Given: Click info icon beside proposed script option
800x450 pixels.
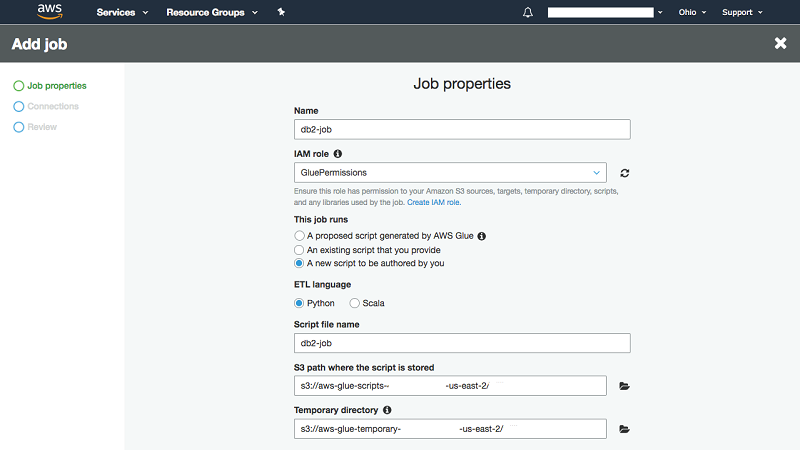Looking at the screenshot, I should coord(482,236).
